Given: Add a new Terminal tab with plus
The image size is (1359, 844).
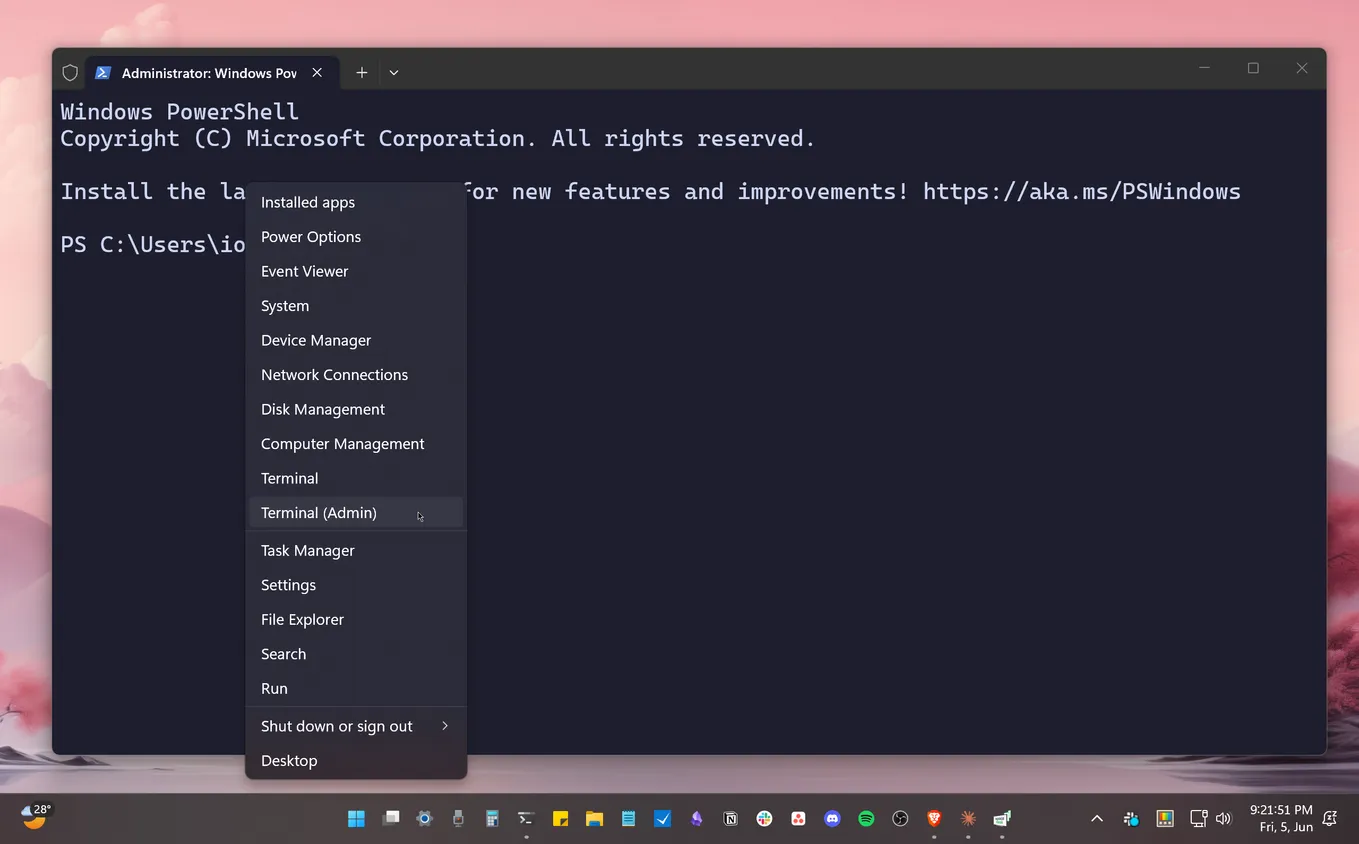Looking at the screenshot, I should pyautogui.click(x=362, y=73).
